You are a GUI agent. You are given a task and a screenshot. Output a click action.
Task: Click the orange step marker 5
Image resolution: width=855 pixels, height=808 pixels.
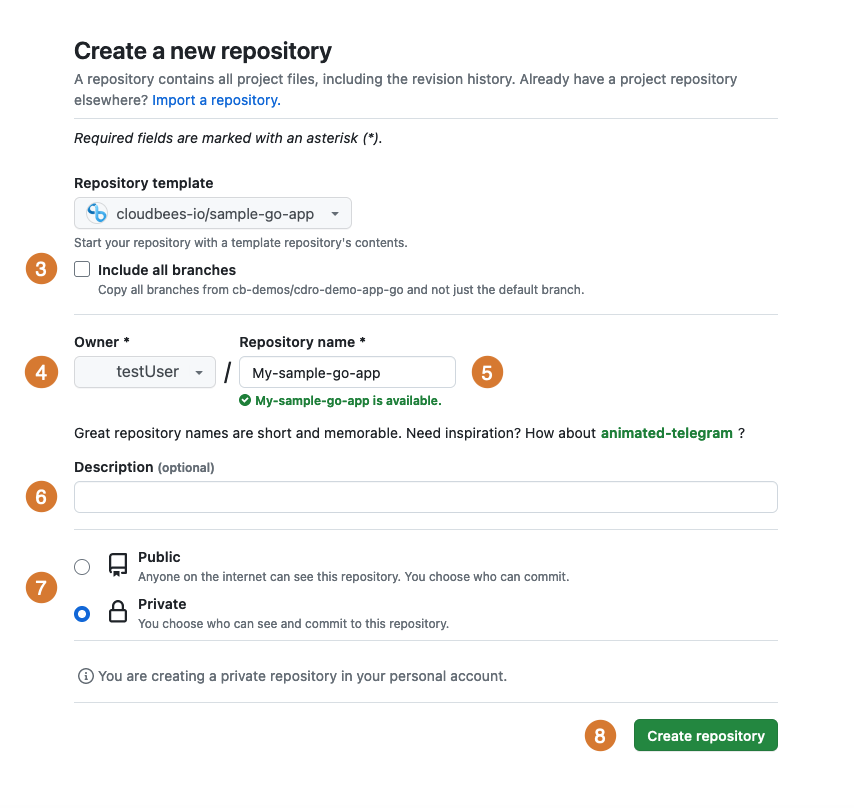487,372
